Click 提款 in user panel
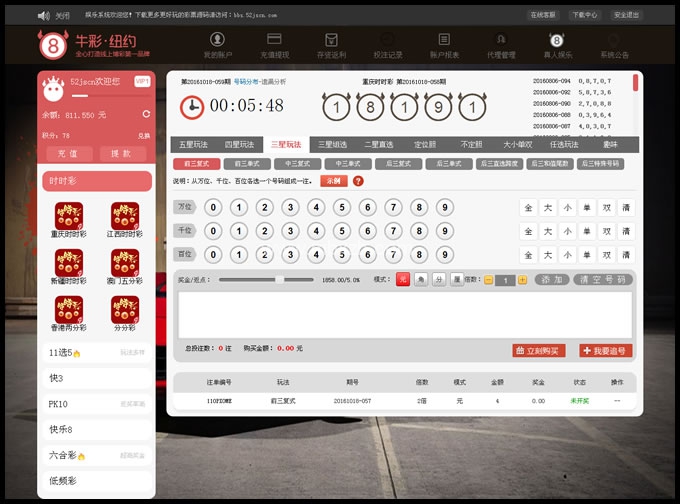 [x=123, y=154]
